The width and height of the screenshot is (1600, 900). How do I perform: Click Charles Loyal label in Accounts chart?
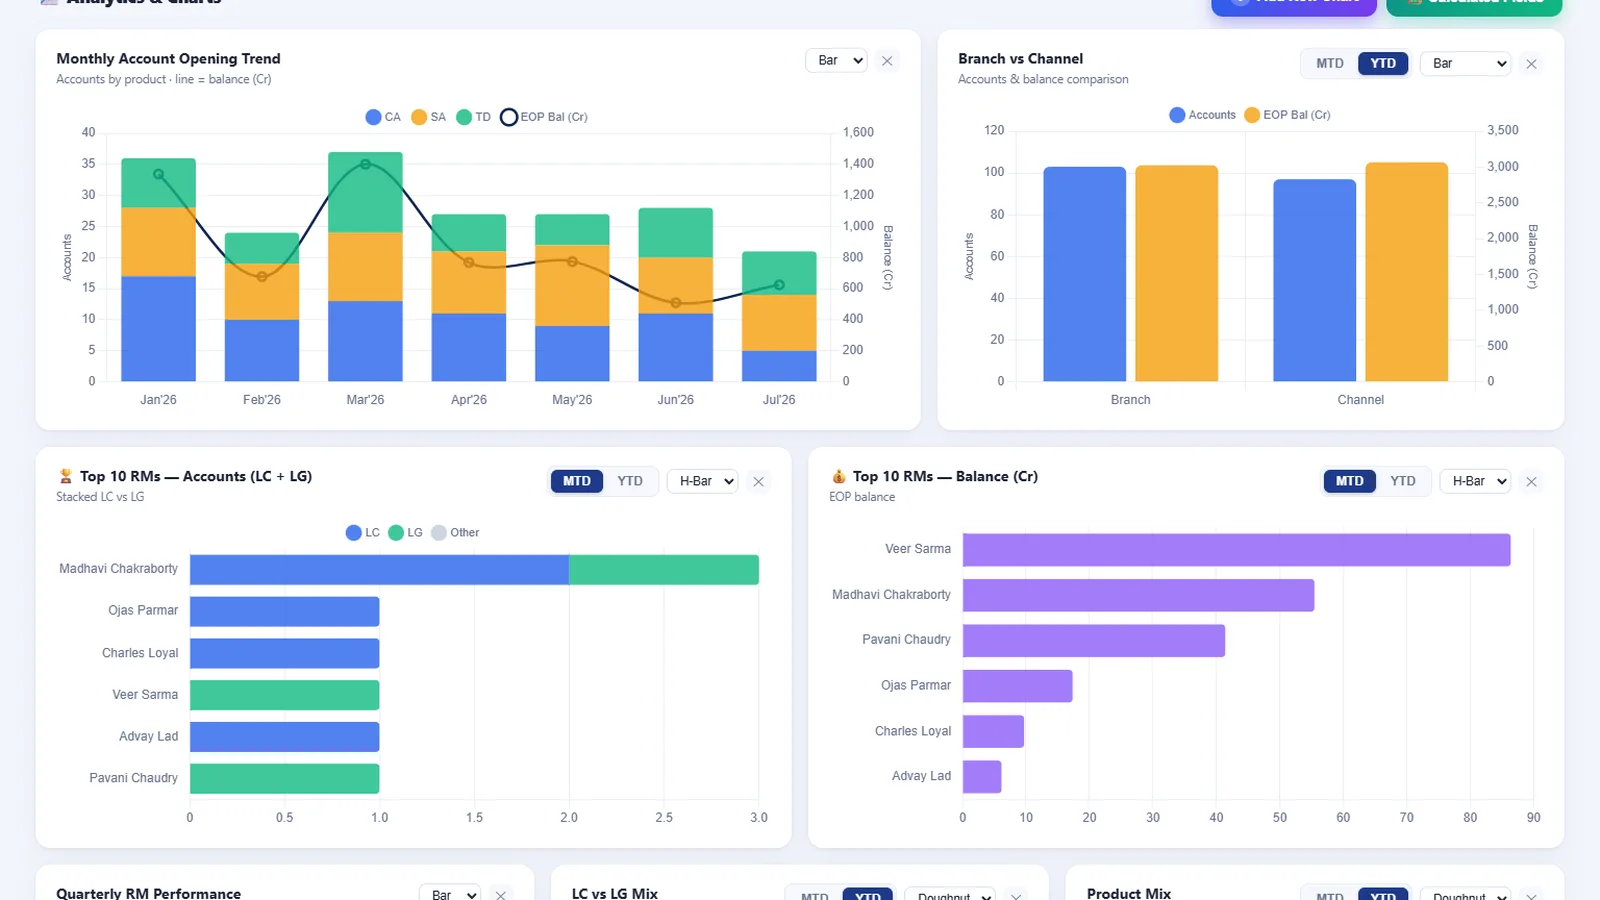tap(140, 653)
